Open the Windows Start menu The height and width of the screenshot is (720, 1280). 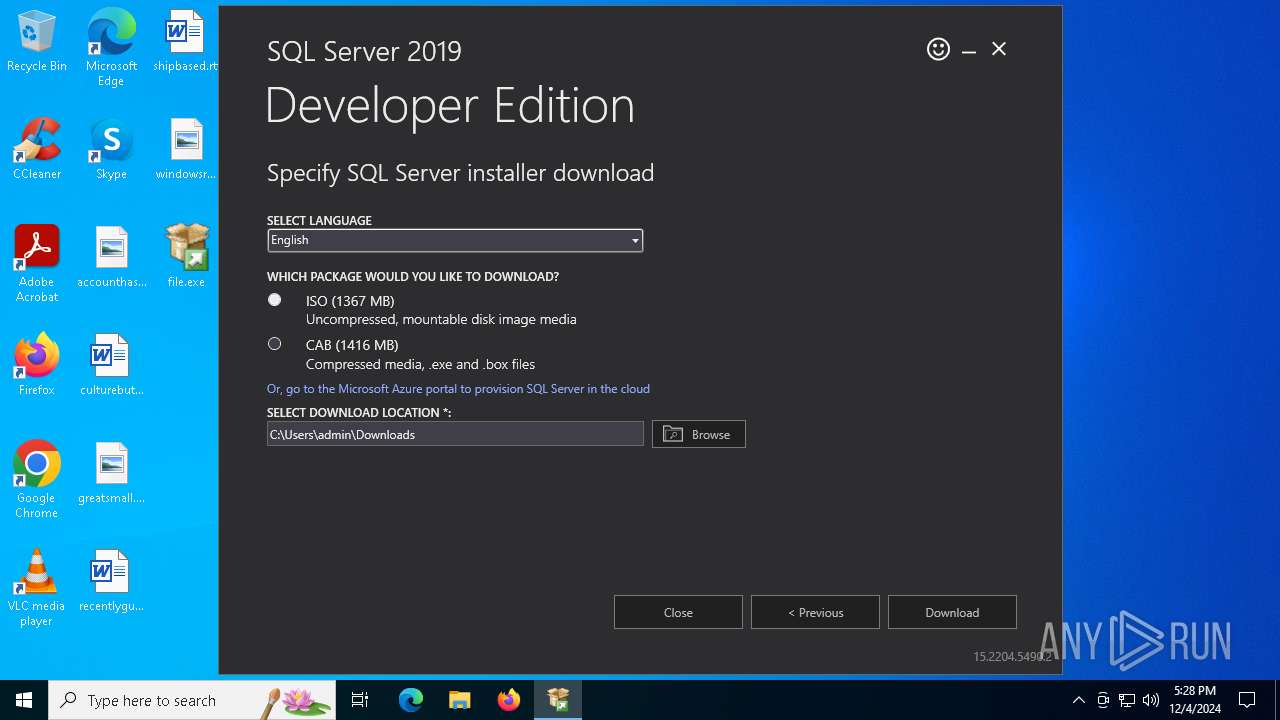click(x=24, y=700)
